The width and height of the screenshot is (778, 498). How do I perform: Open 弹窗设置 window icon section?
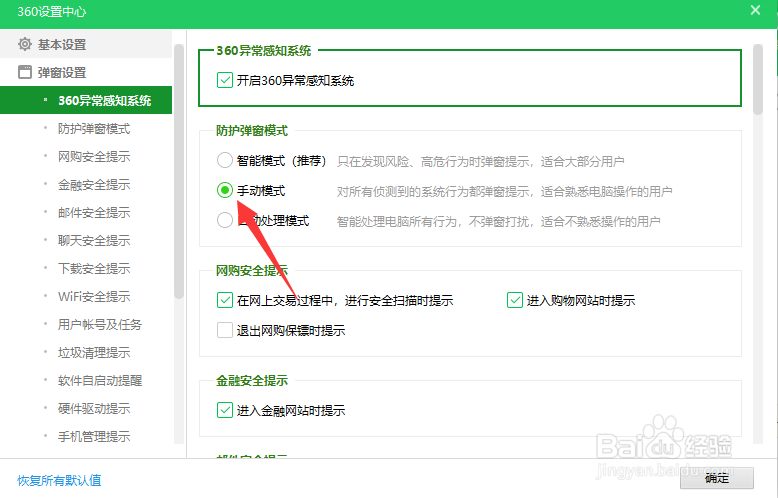pyautogui.click(x=86, y=72)
